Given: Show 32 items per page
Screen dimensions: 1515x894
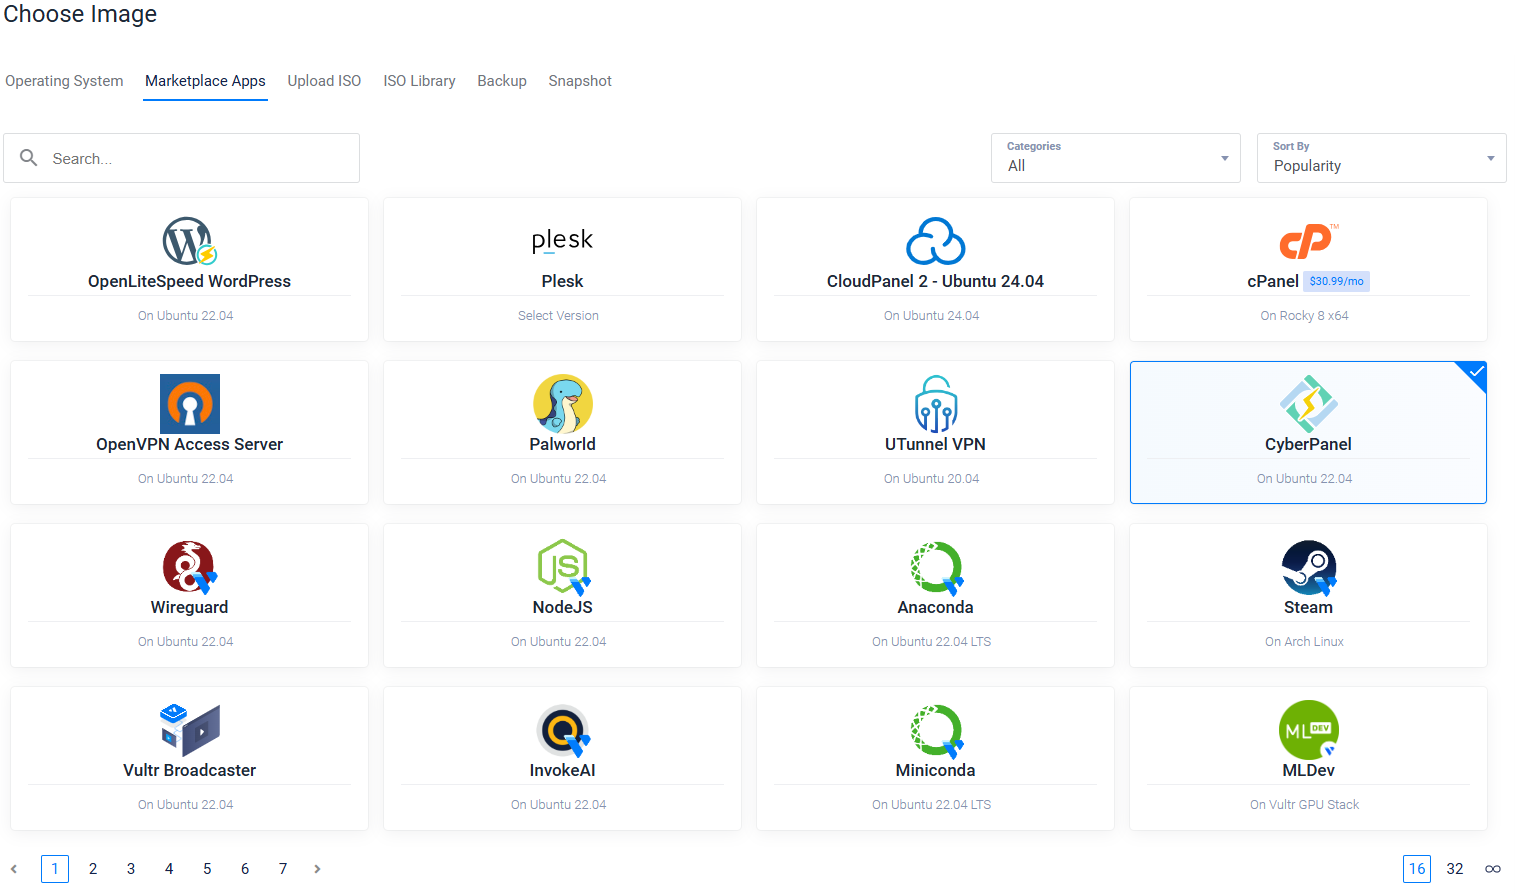Looking at the screenshot, I should tap(1455, 869).
